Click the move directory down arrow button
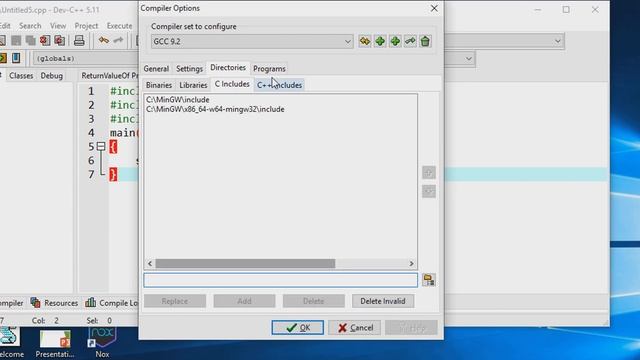 click(x=429, y=191)
